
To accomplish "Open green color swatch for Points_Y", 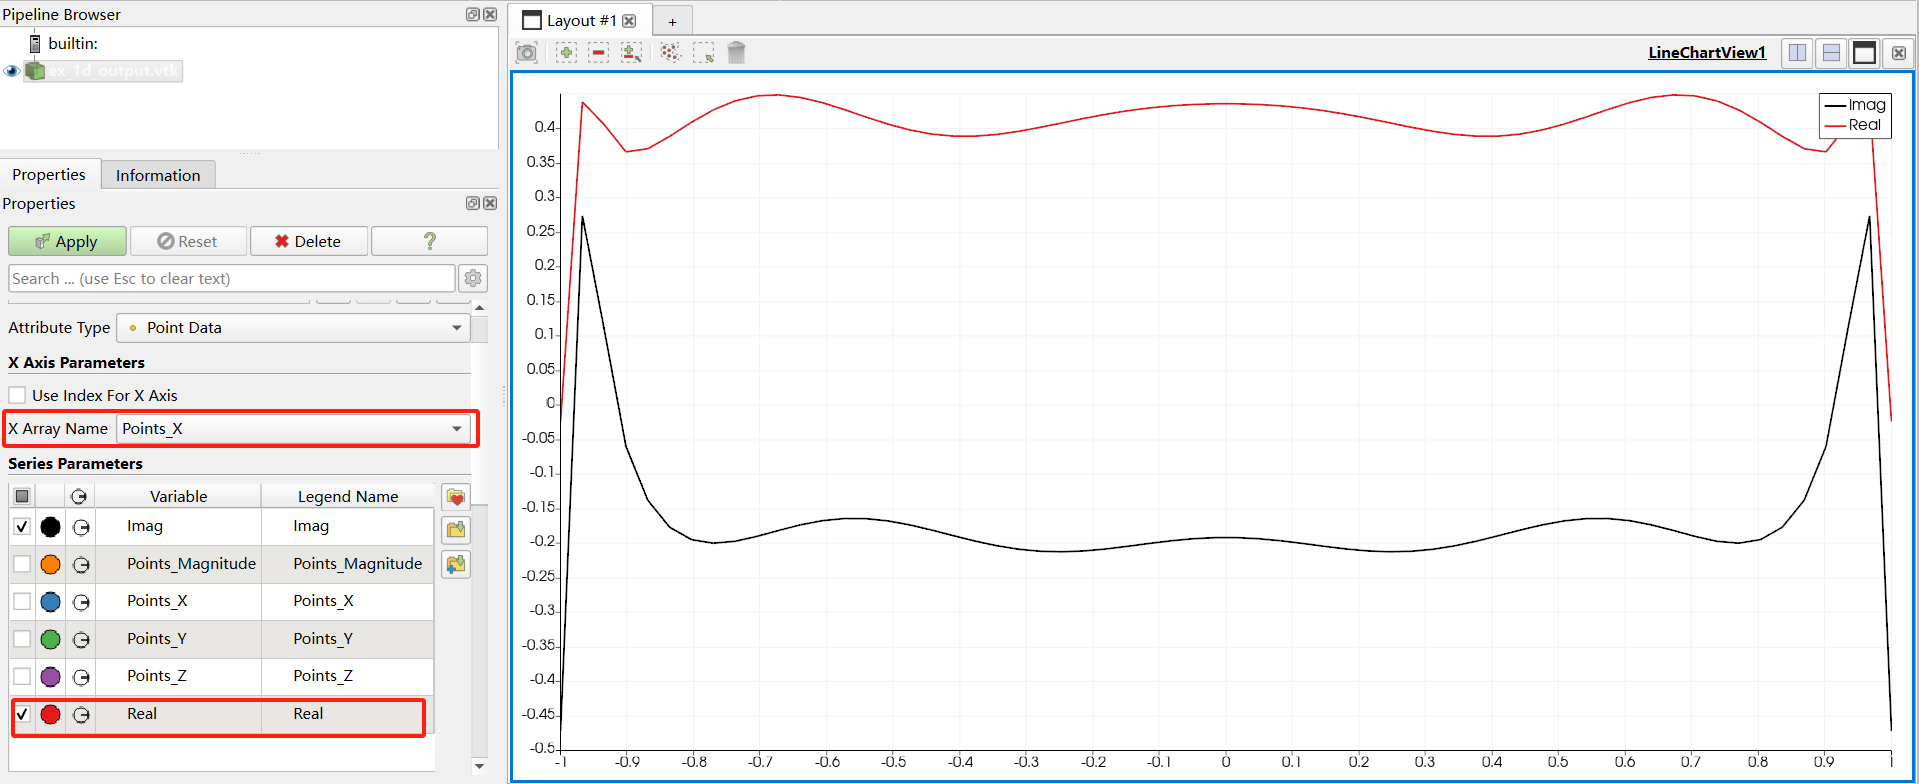I will (51, 639).
